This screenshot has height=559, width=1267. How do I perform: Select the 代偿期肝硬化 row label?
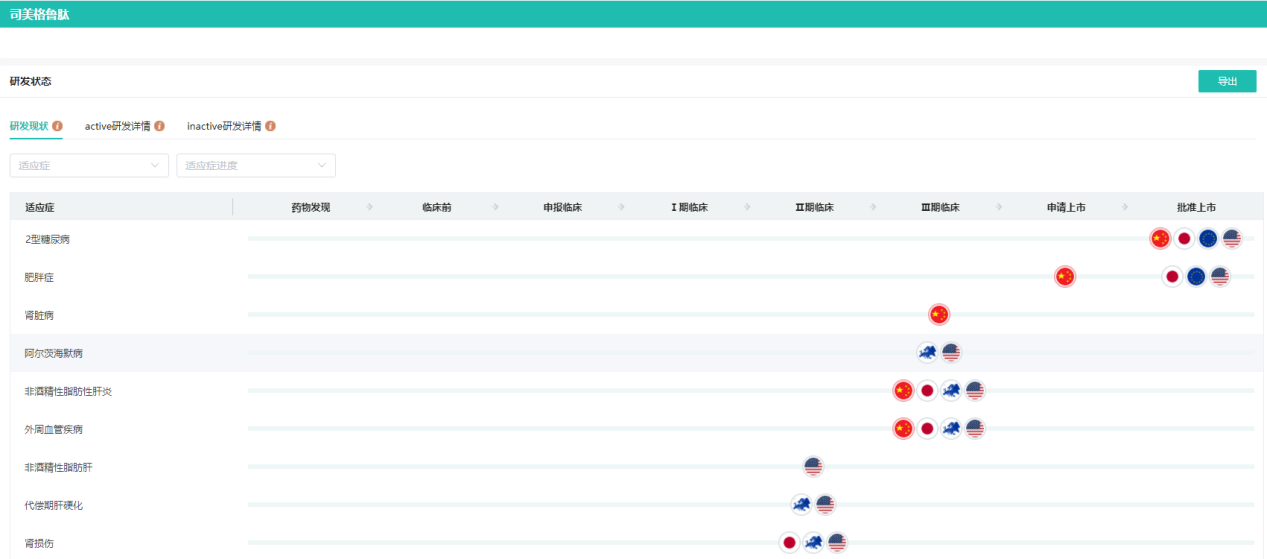54,505
